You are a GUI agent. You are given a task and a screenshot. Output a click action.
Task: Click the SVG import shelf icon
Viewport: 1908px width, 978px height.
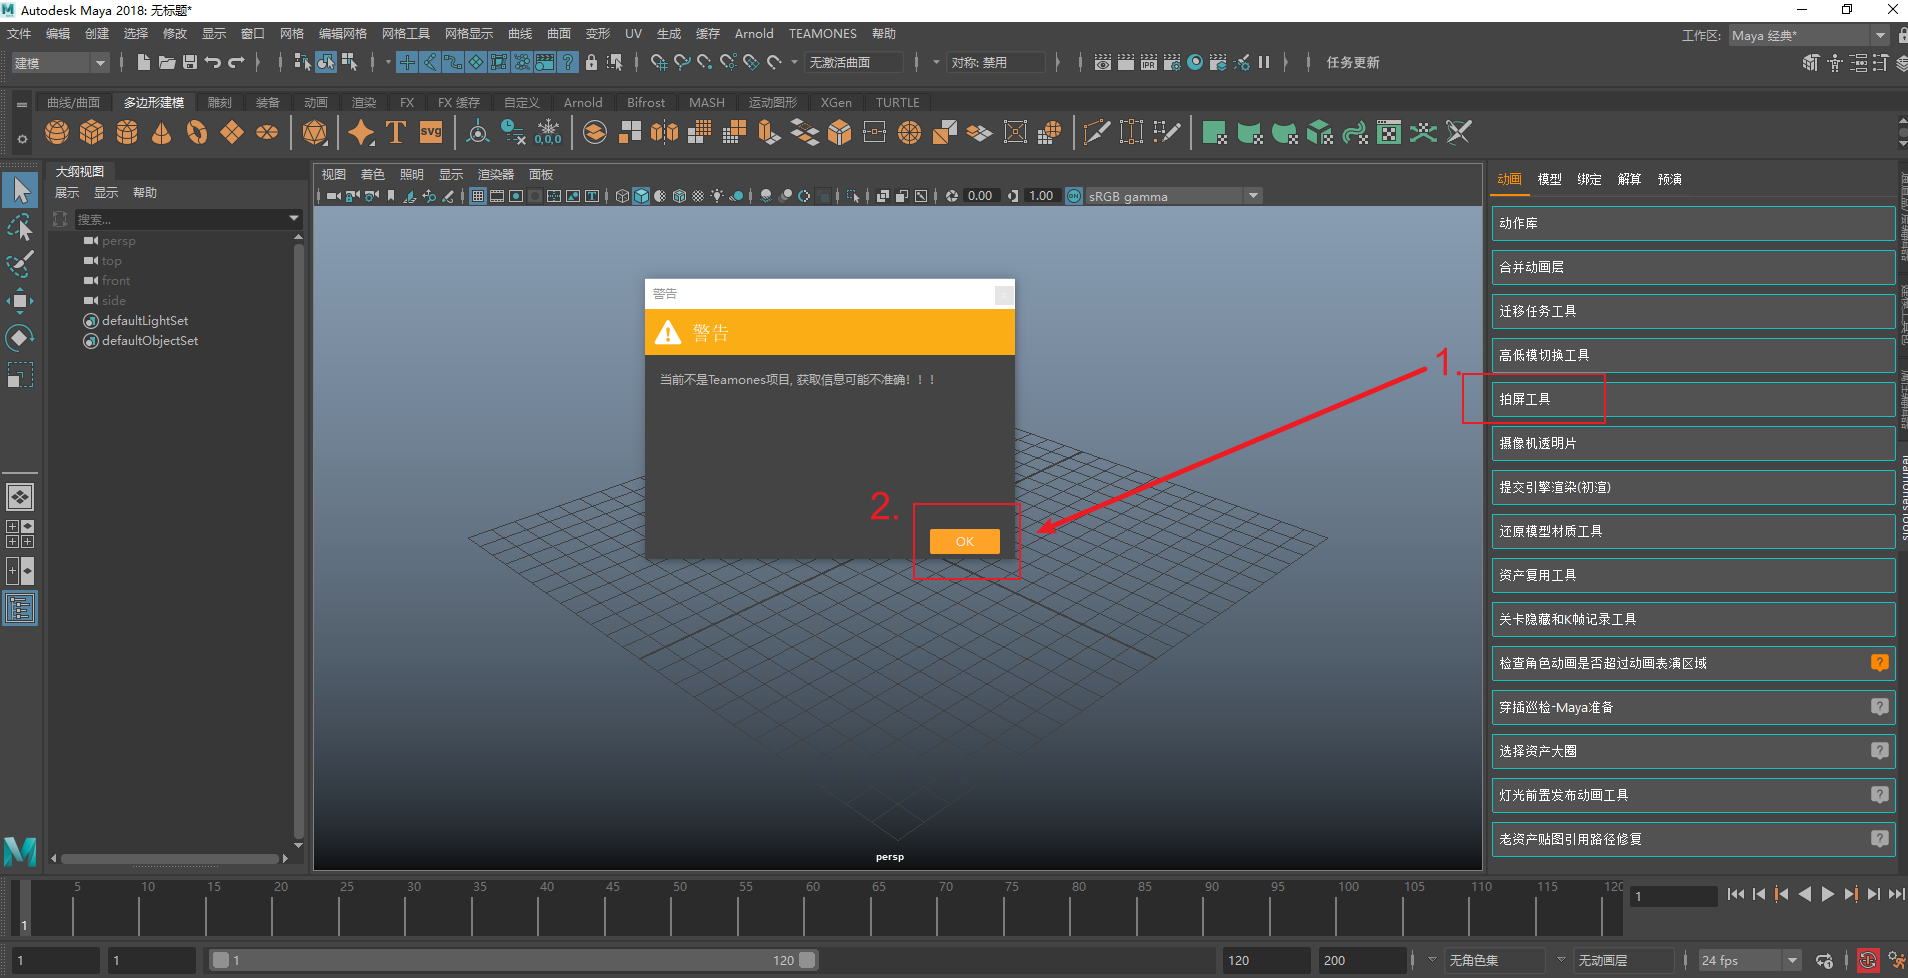[431, 132]
